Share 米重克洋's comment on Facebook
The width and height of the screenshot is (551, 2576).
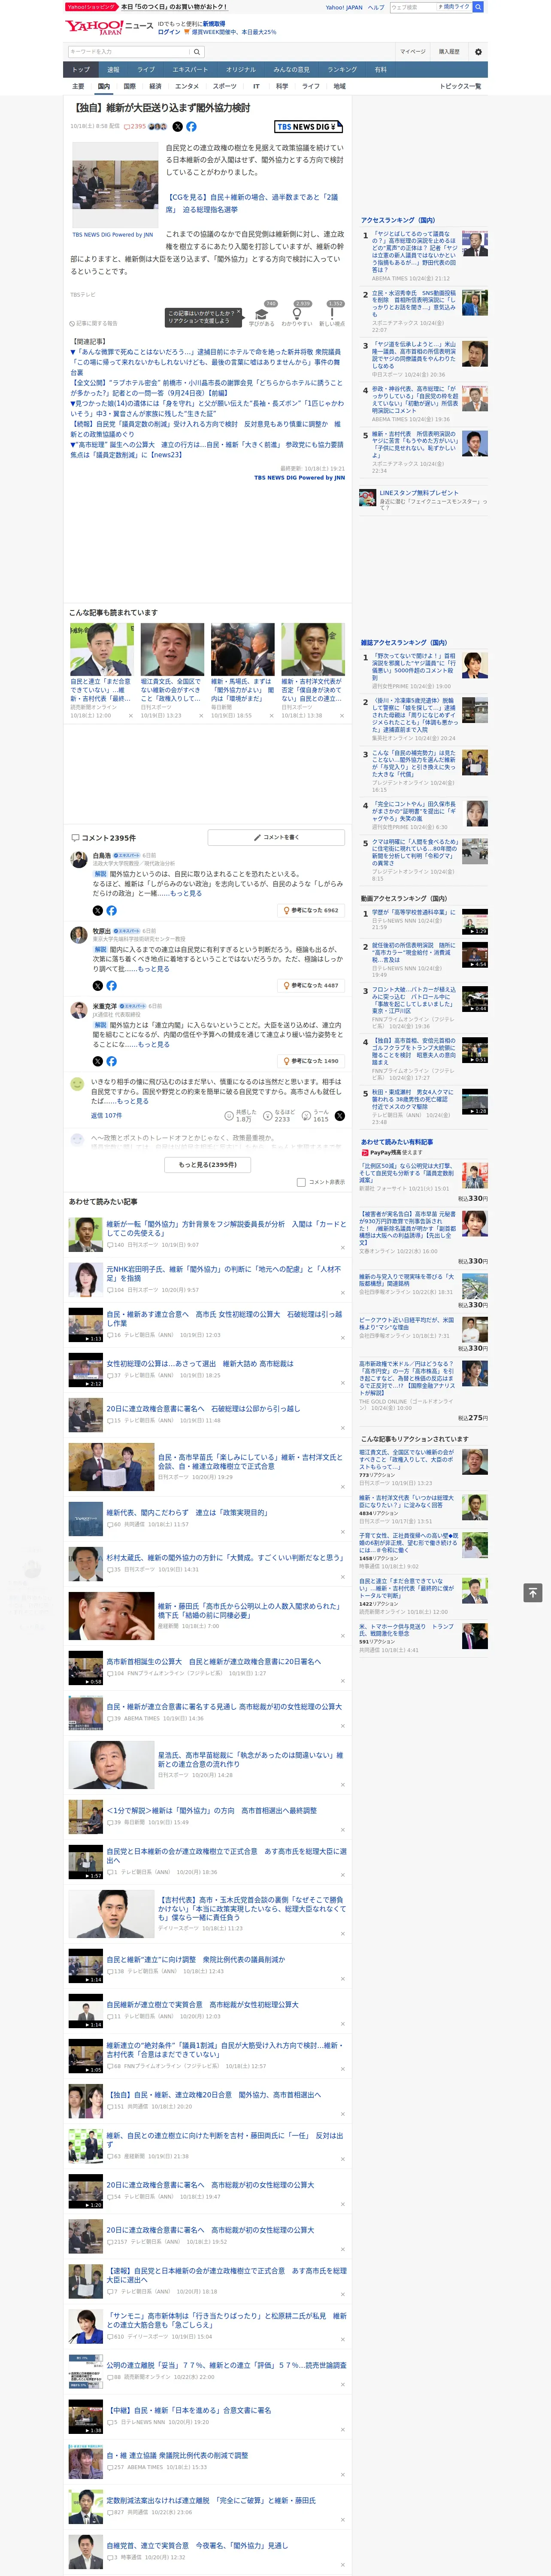tap(111, 1061)
